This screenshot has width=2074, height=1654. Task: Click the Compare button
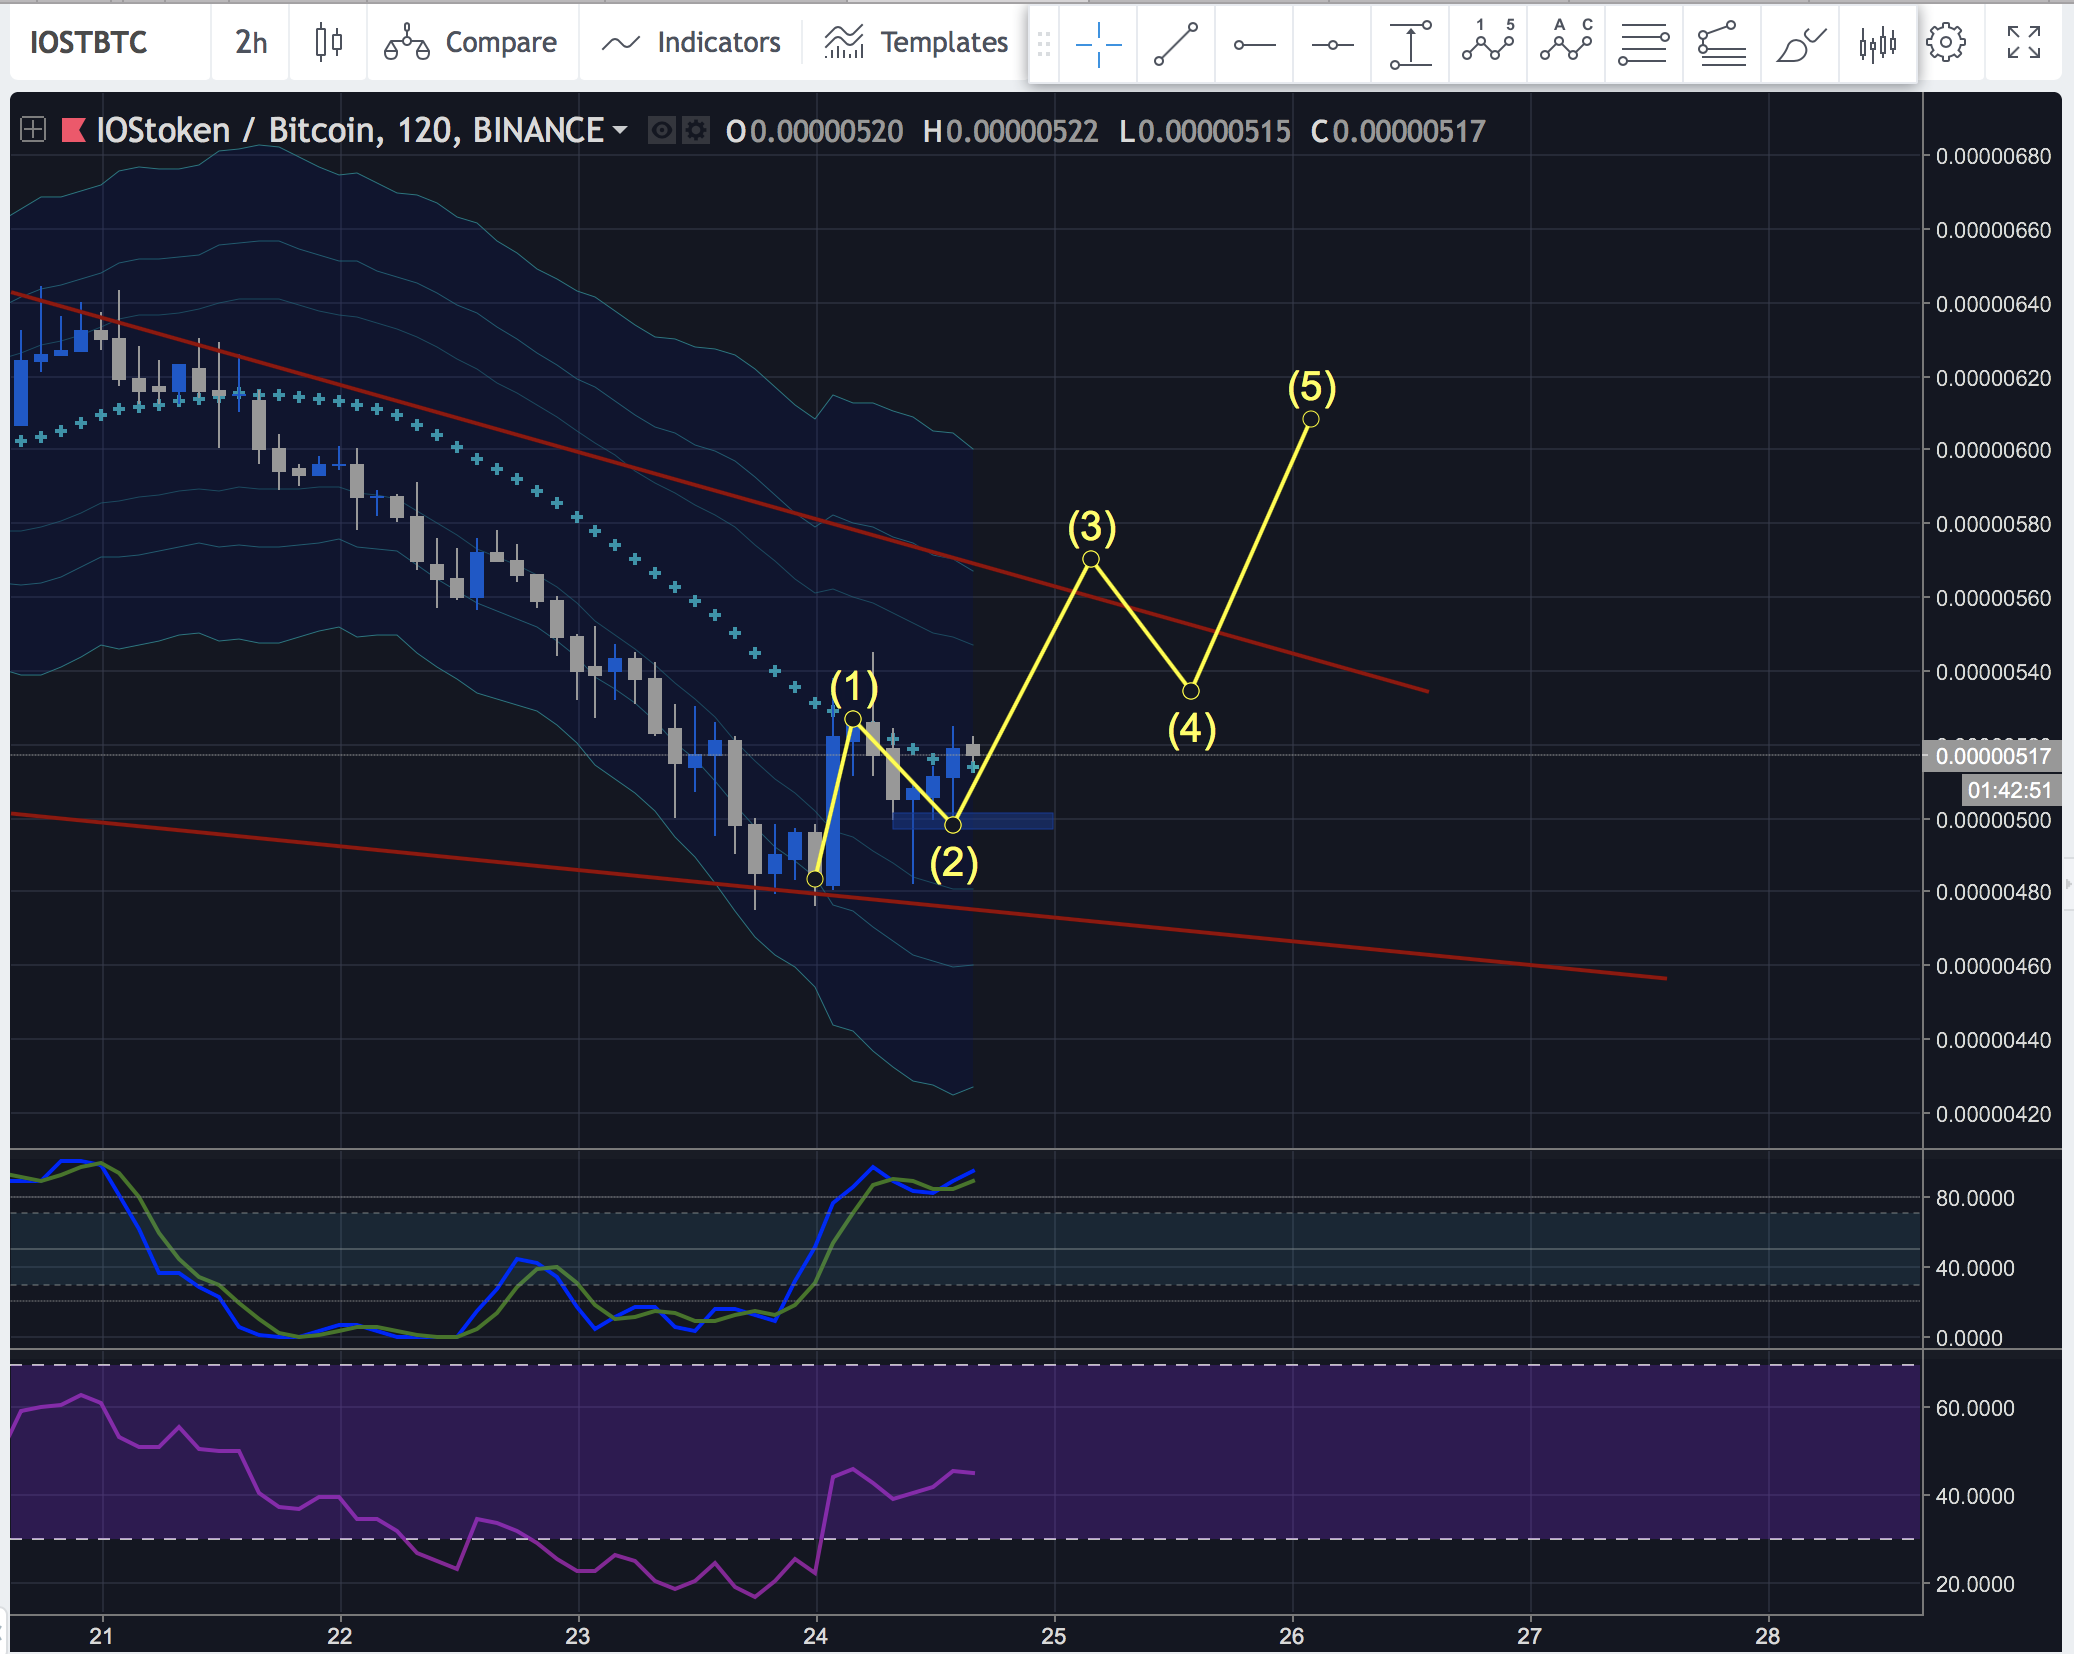pos(471,43)
